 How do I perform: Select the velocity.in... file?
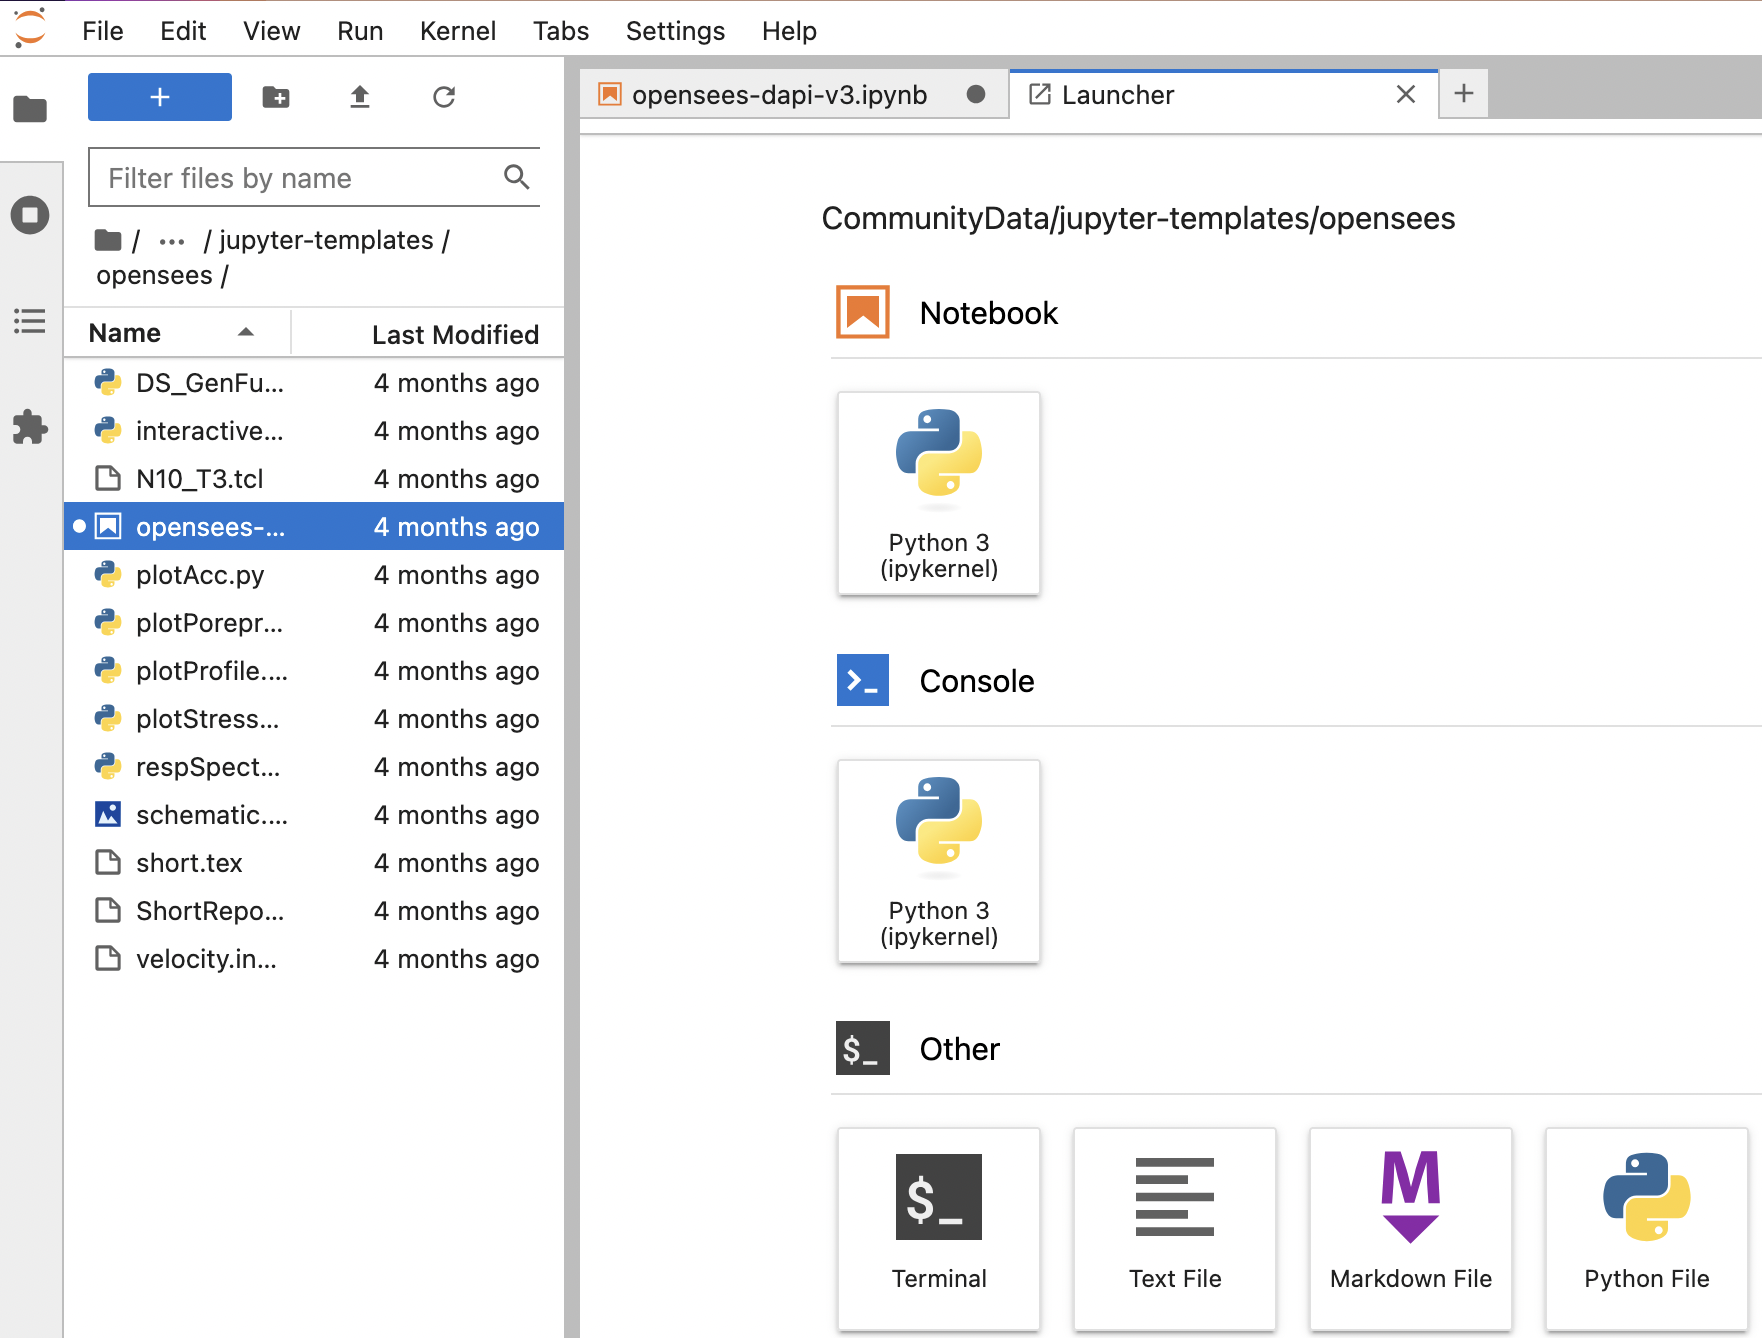[x=314, y=959]
